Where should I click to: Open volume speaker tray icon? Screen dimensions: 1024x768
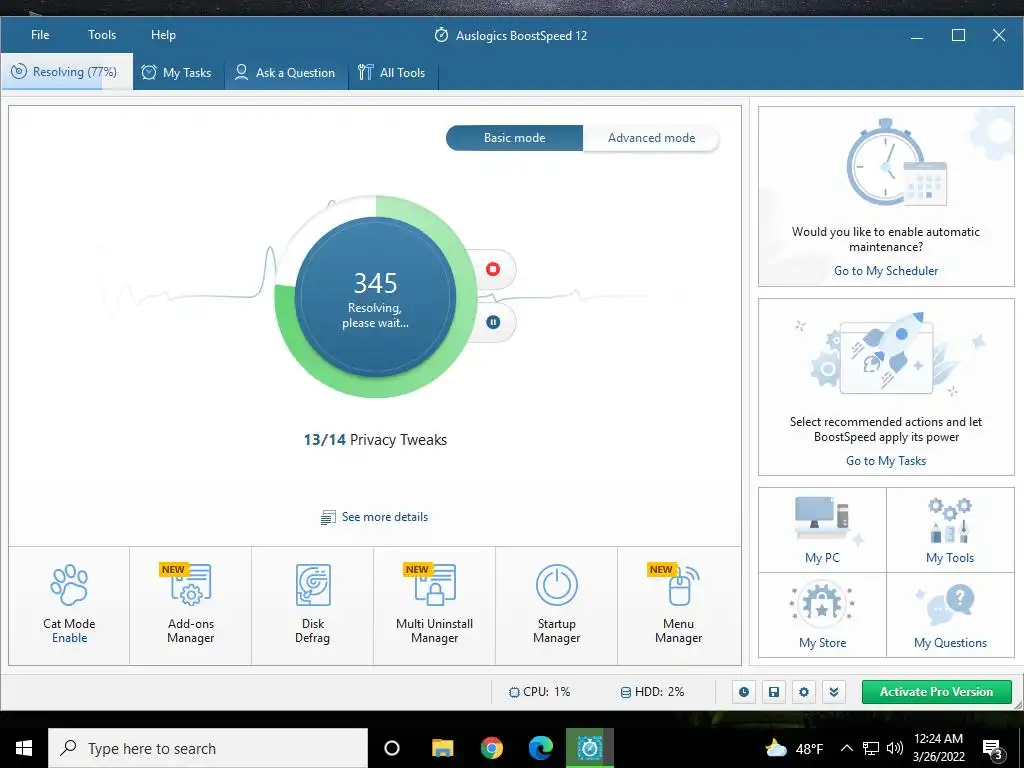pyautogui.click(x=895, y=748)
